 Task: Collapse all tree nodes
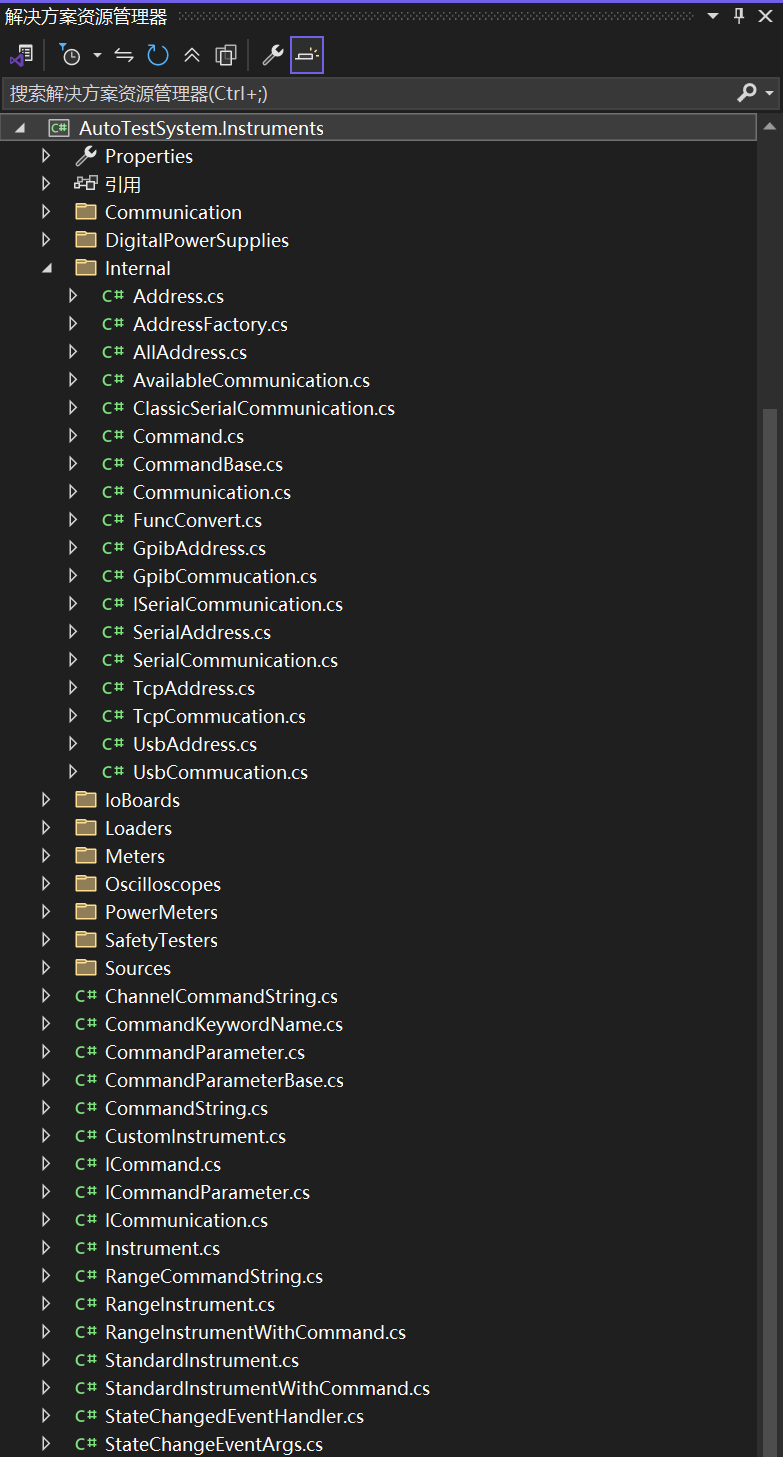point(192,55)
